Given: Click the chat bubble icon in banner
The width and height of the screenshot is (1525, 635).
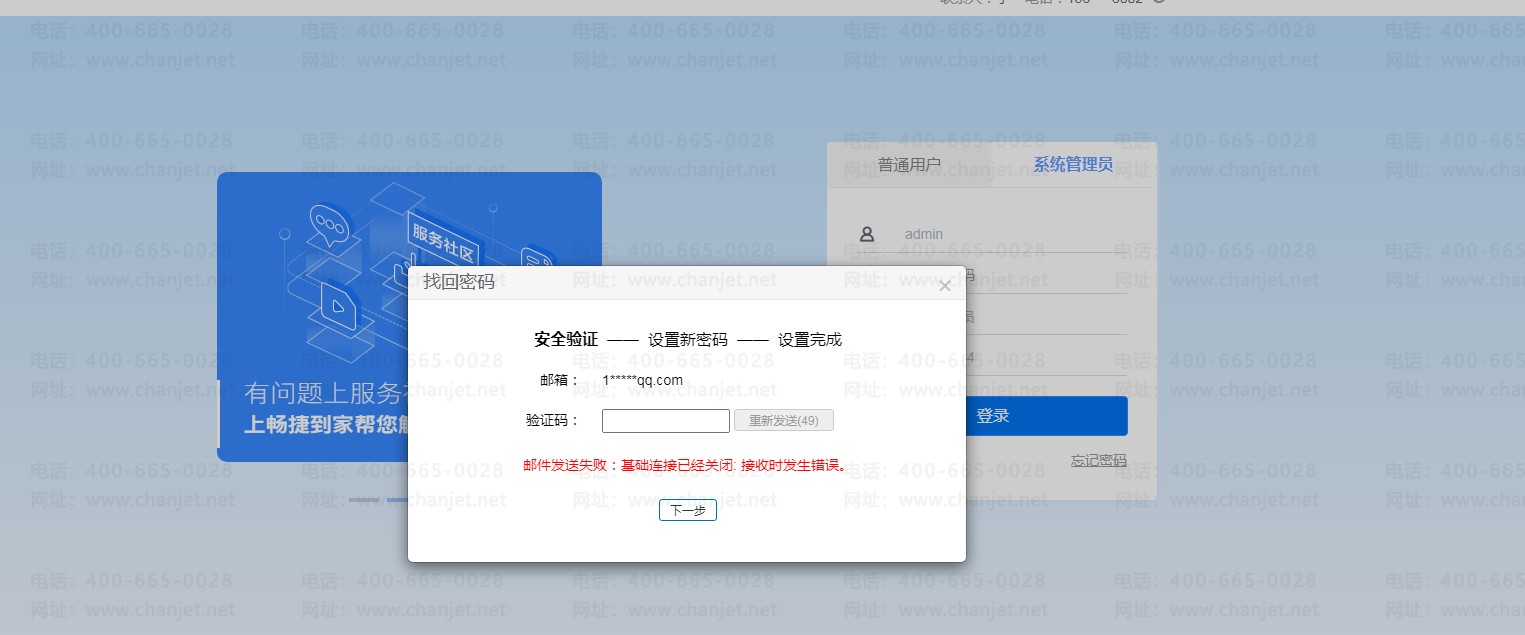Looking at the screenshot, I should [327, 222].
